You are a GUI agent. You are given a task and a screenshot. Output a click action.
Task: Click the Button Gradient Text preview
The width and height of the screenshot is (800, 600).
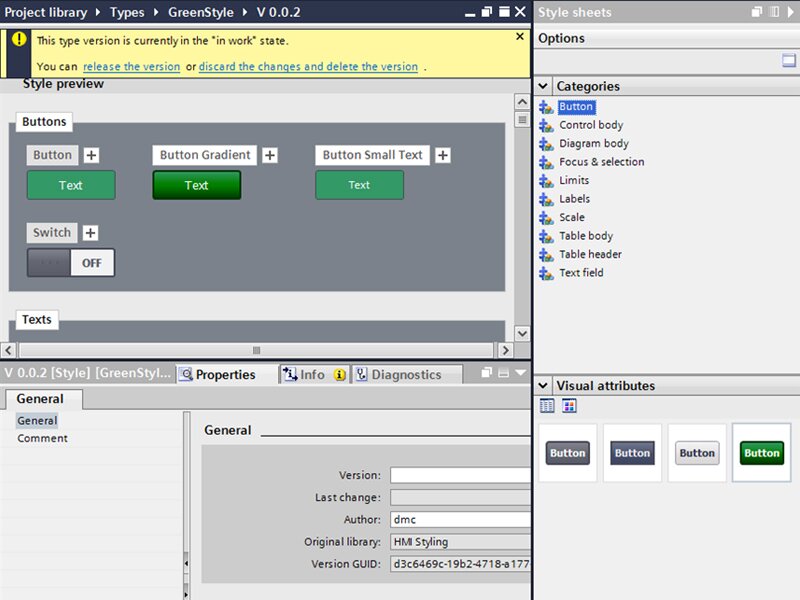(196, 185)
